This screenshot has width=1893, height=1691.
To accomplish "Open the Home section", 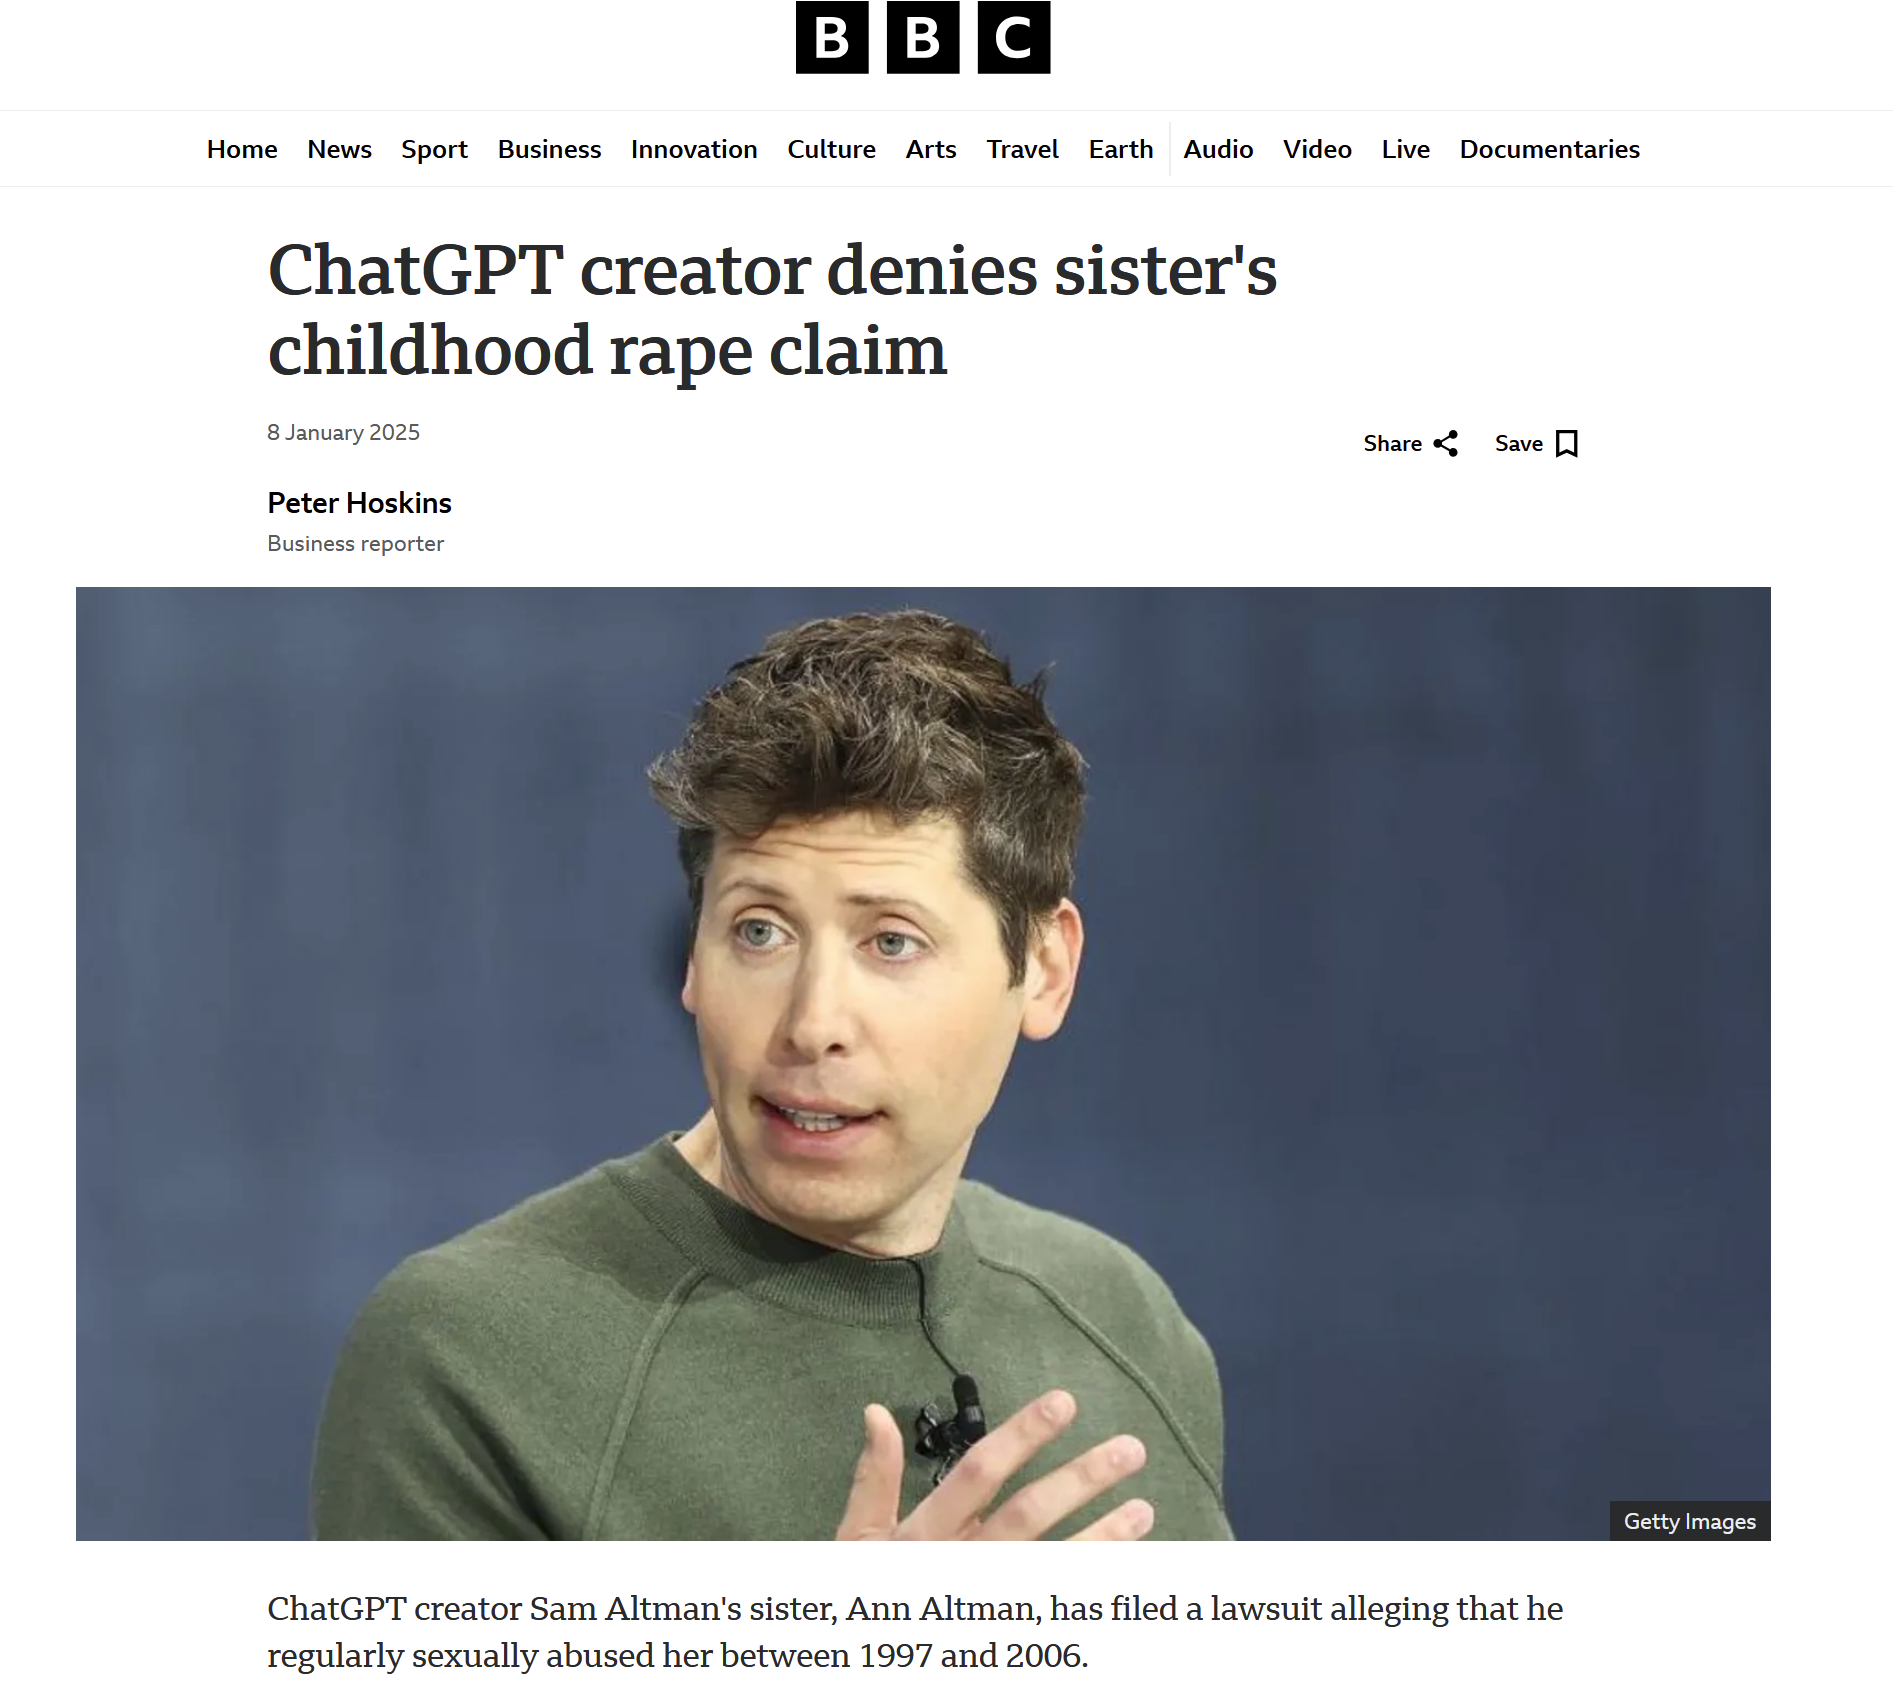I will (242, 149).
